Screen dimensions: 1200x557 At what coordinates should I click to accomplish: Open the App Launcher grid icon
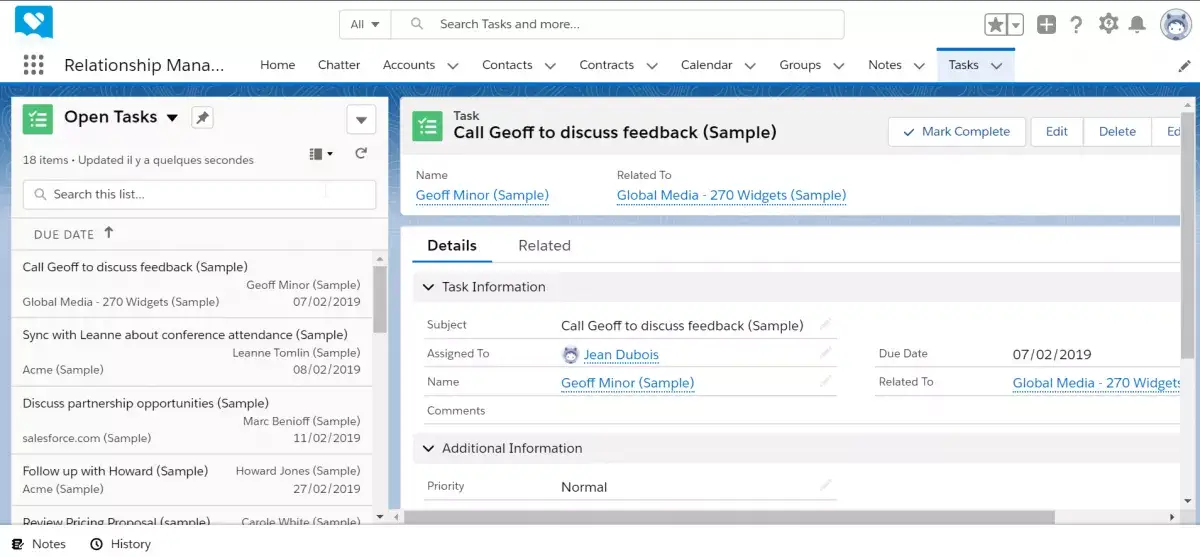pos(34,65)
